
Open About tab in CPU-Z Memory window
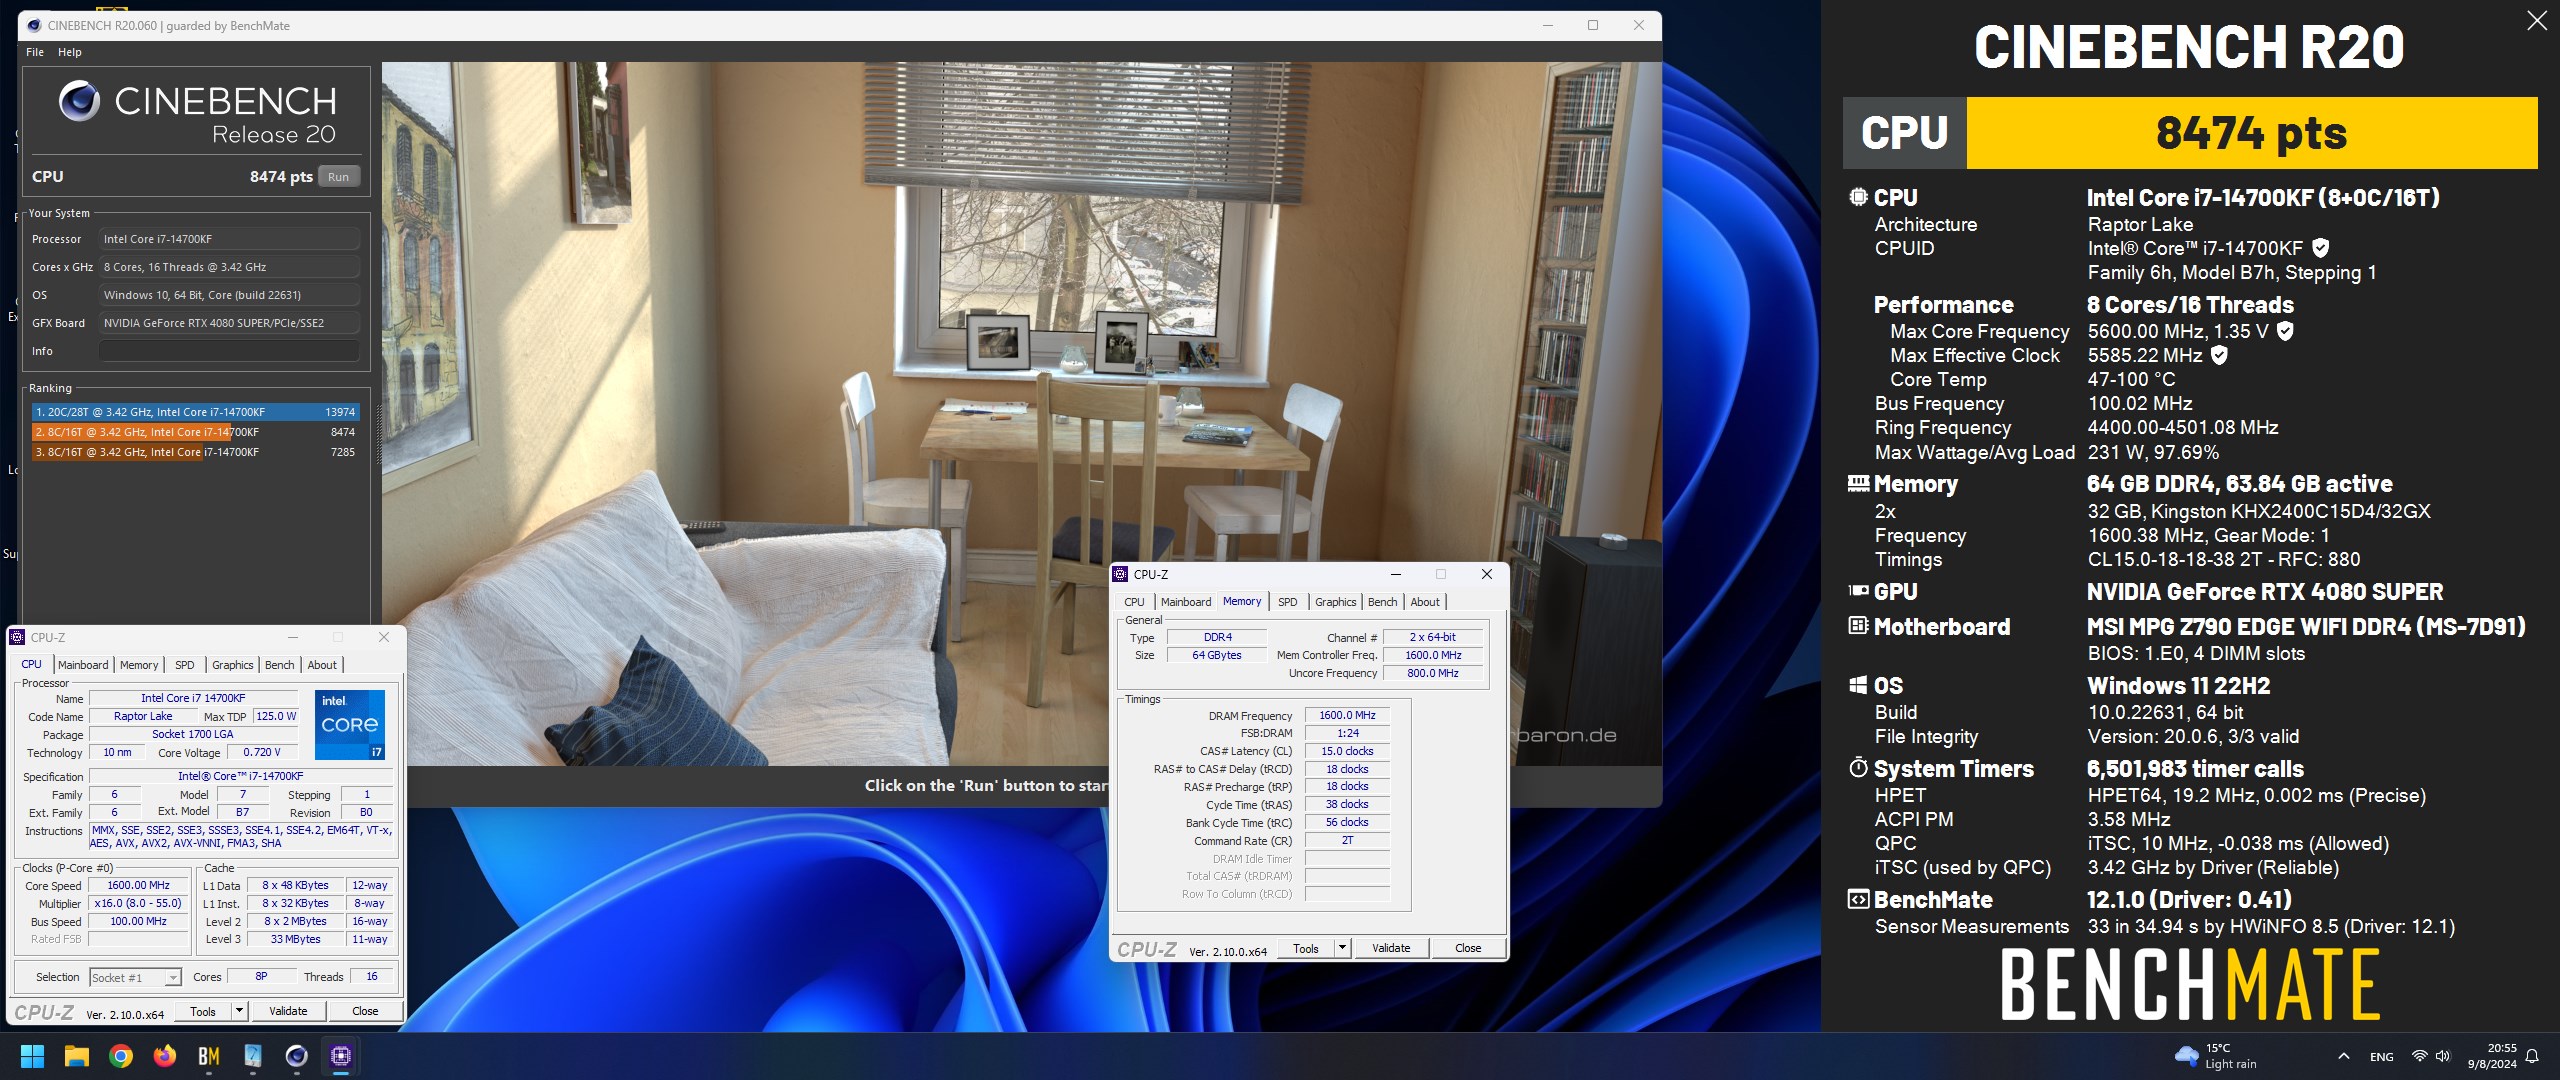(x=1425, y=602)
